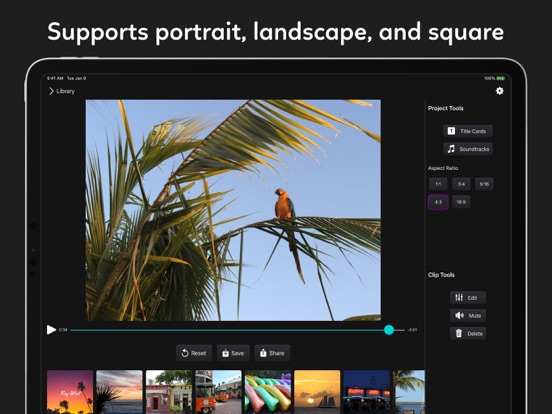Select the colorful storefront building clip
552x414 pixels.
(169, 391)
